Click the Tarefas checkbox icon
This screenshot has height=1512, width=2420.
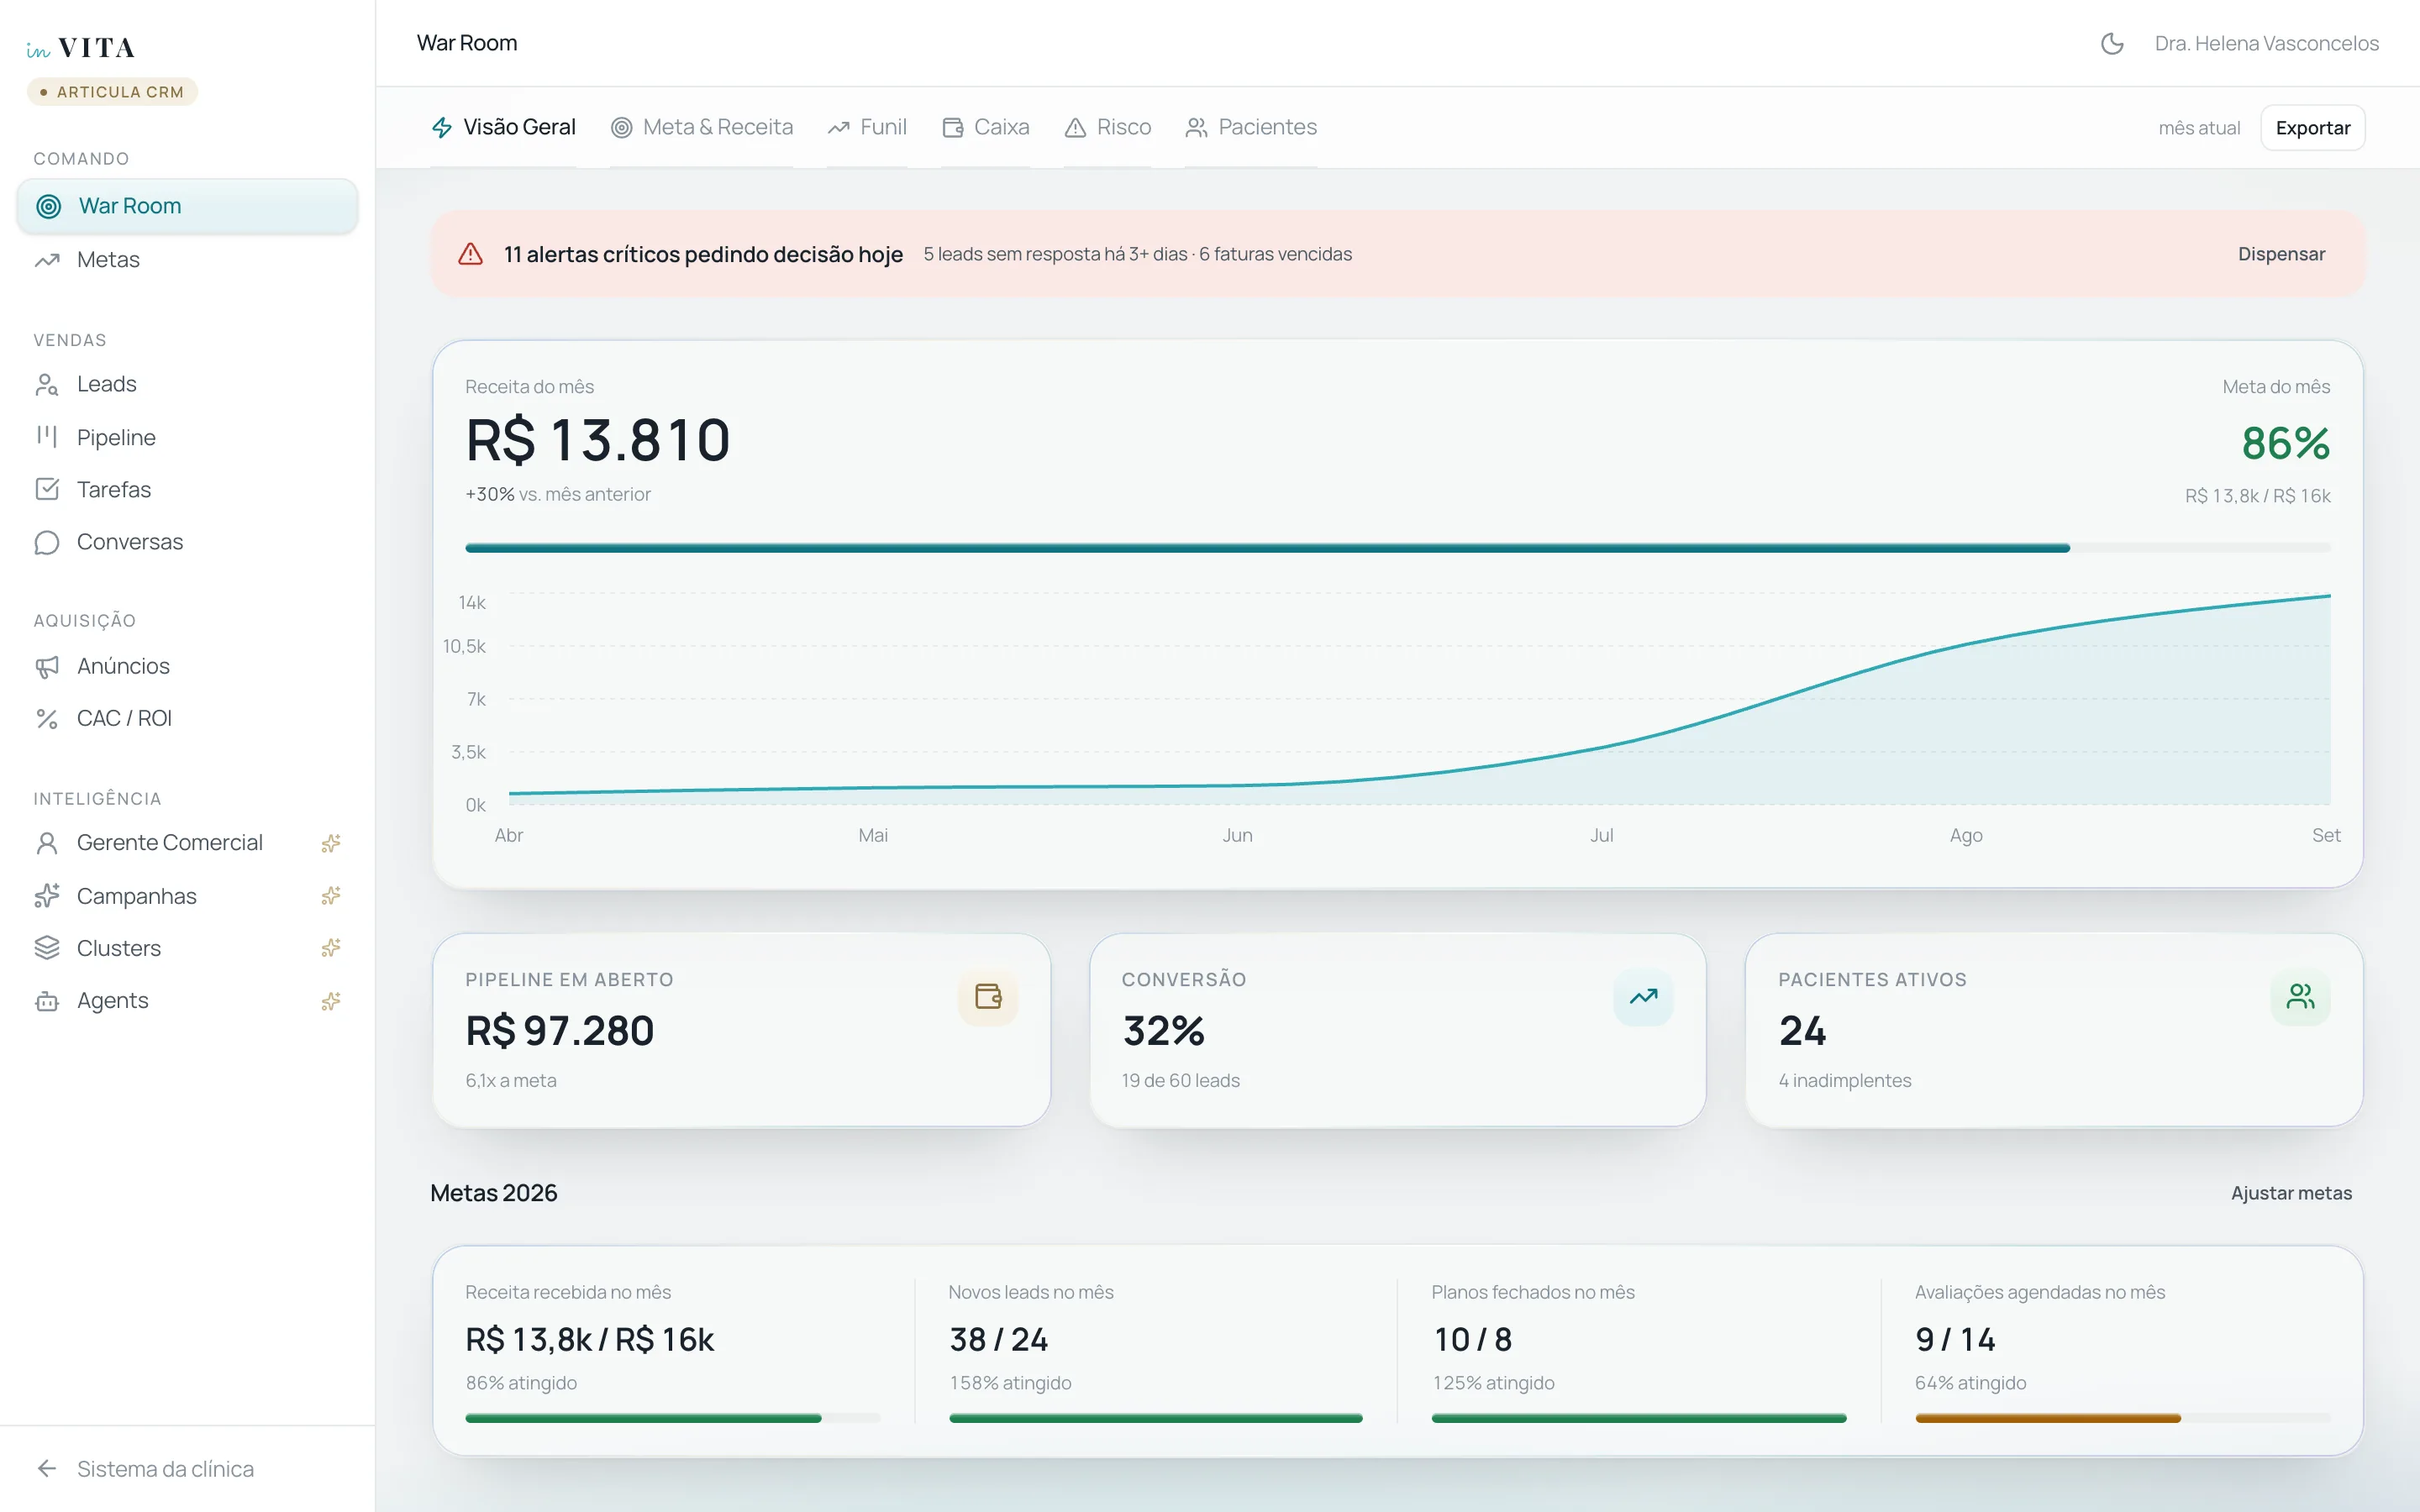pyautogui.click(x=47, y=489)
